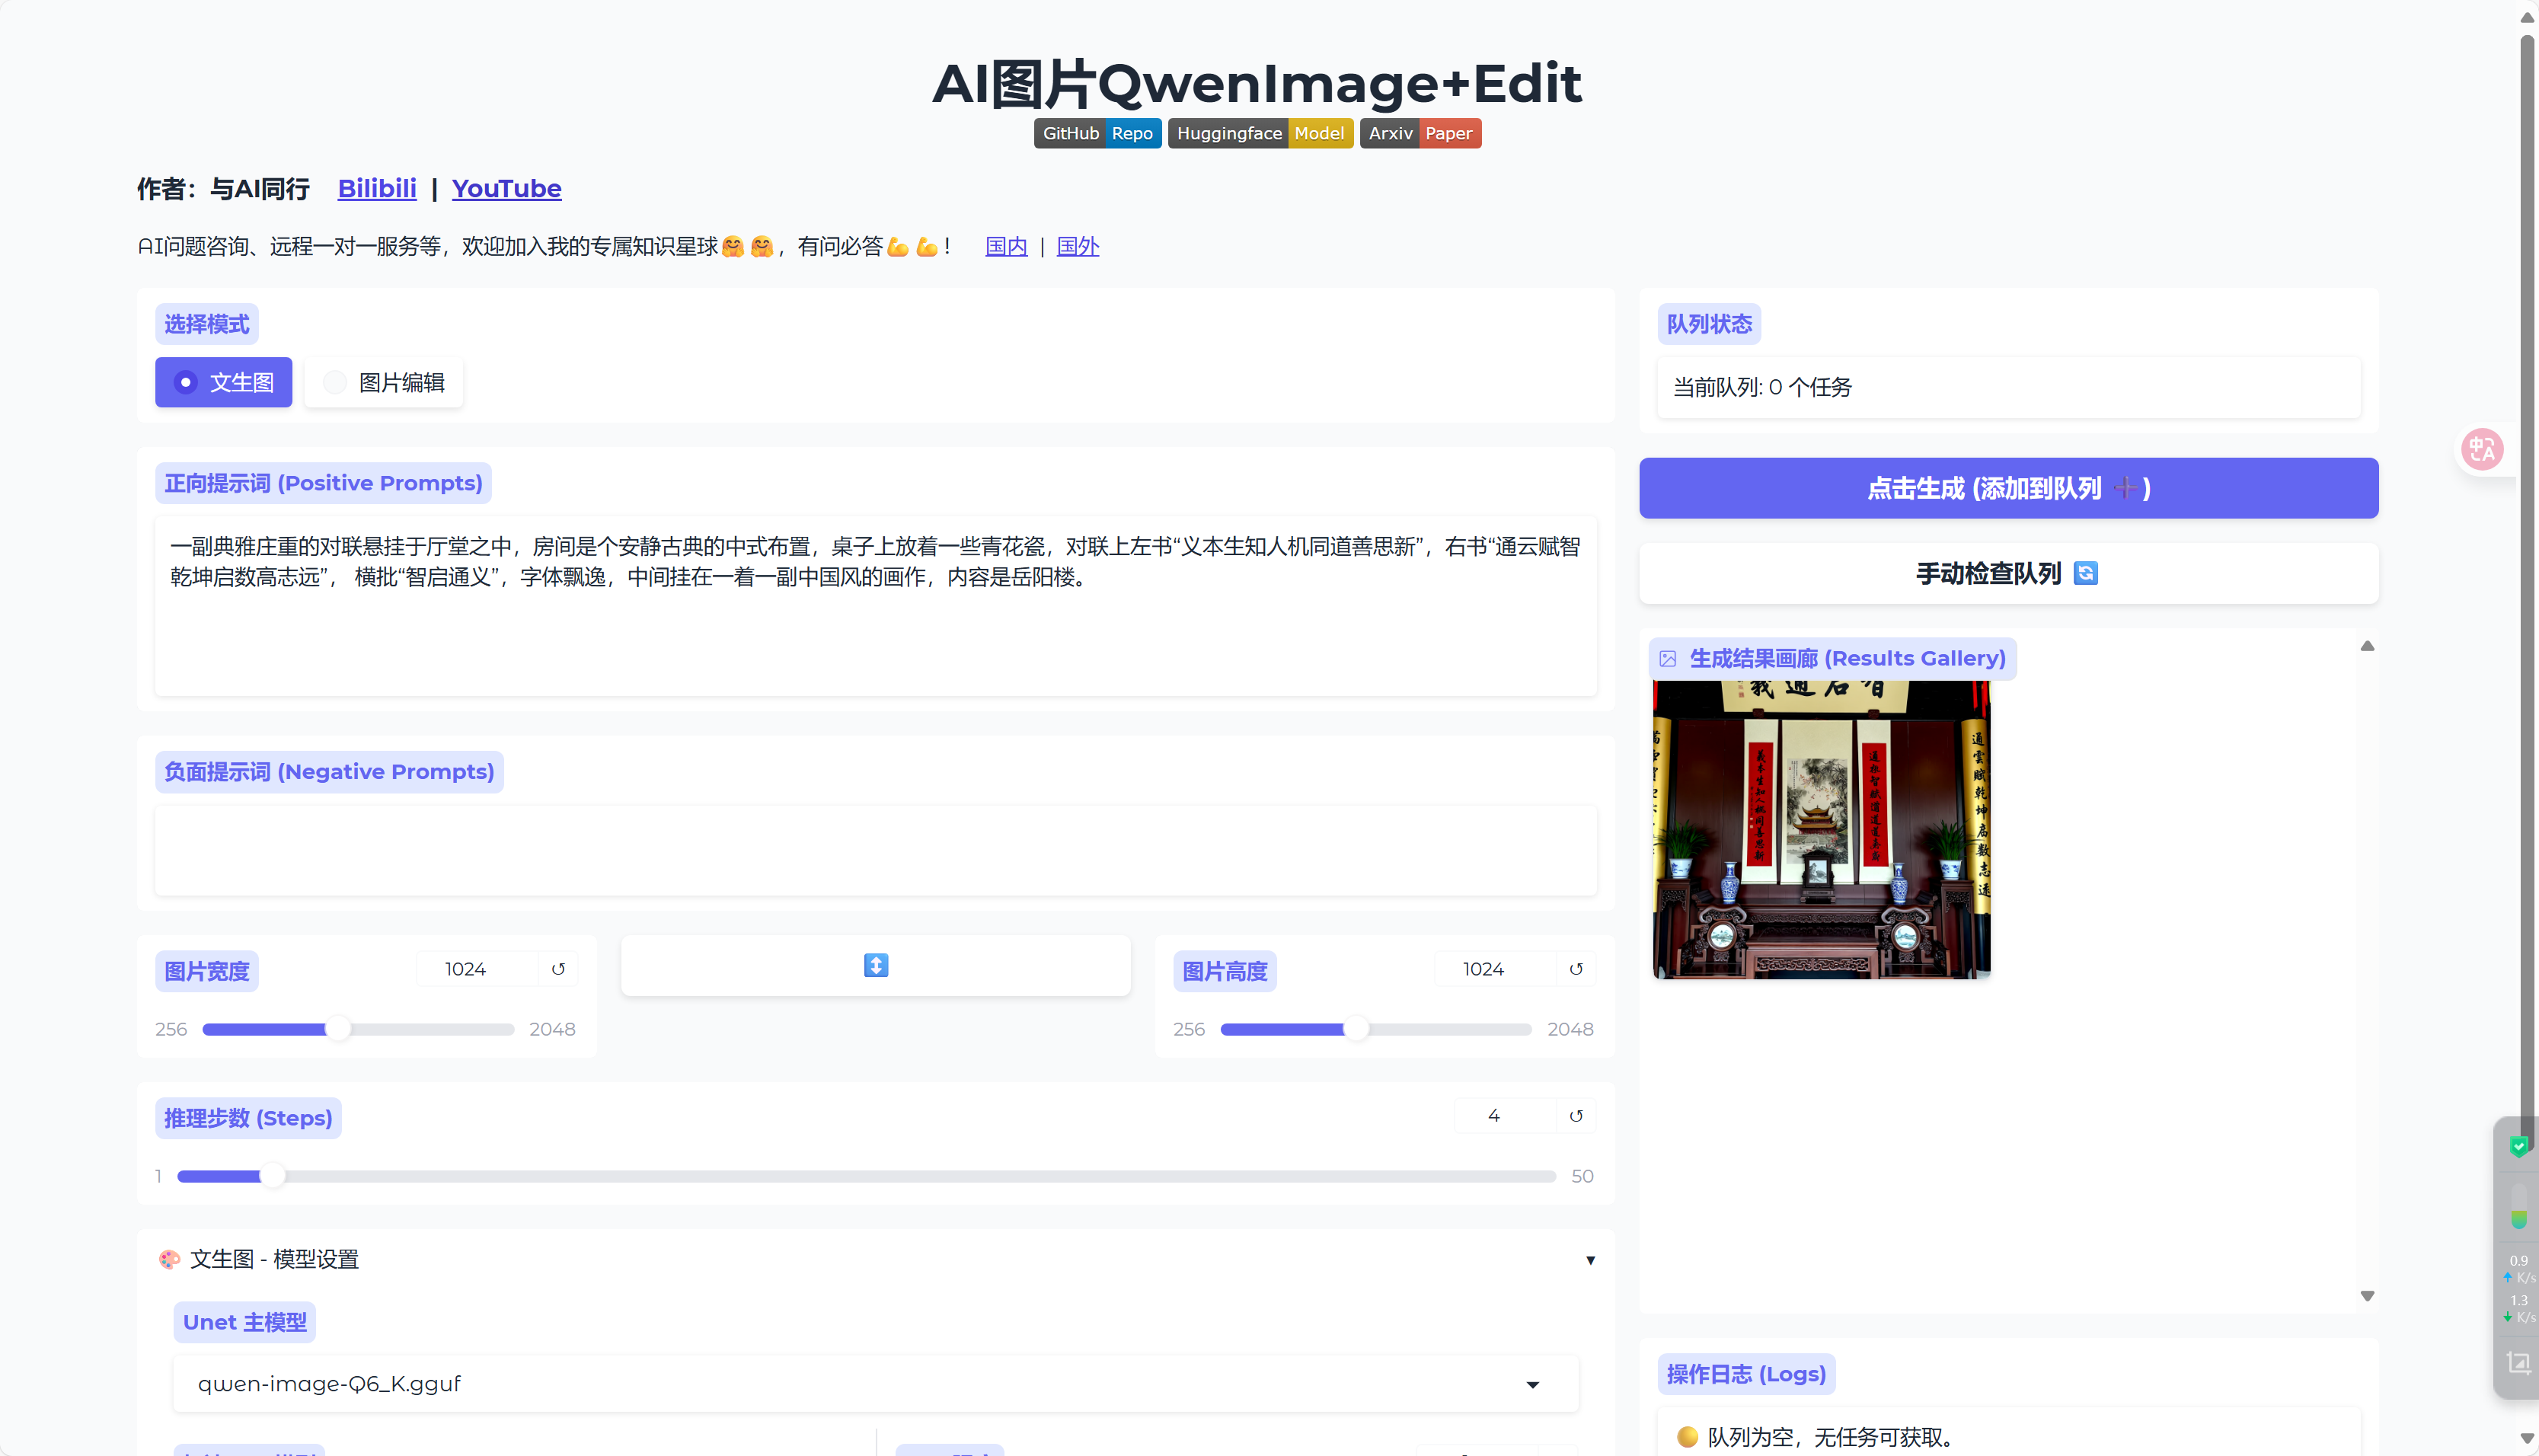Click 手动检查队列 button

pyautogui.click(x=2008, y=573)
